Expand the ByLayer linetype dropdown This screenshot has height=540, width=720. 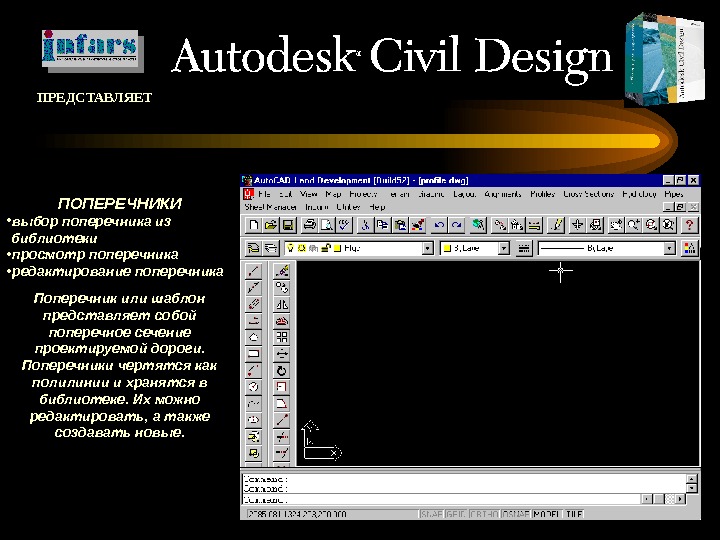pyautogui.click(x=670, y=248)
